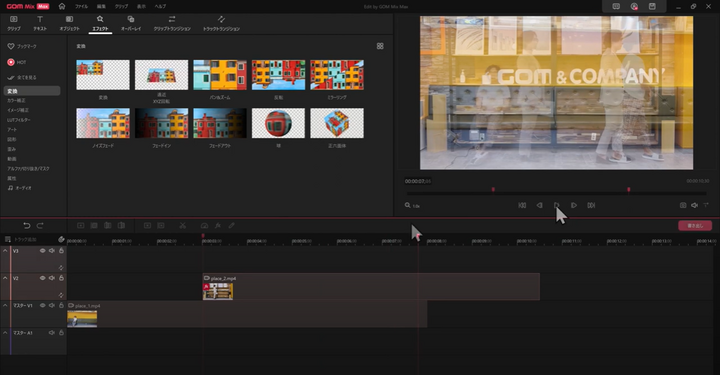720x375 pixels.
Task: Choose the 変換 transform effect thumbnail
Action: click(x=103, y=75)
